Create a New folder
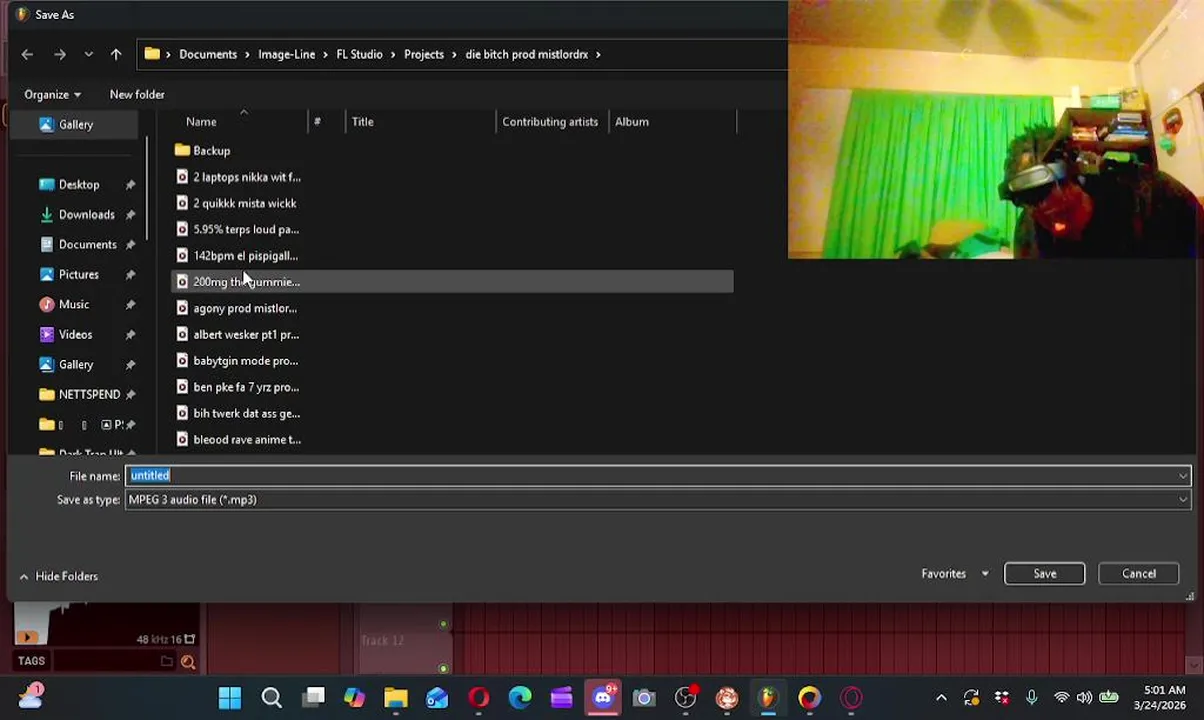Viewport: 1204px width, 720px height. (x=137, y=94)
